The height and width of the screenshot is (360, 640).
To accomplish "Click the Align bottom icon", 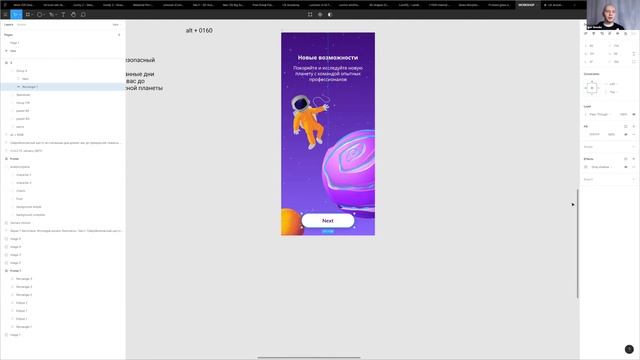I will pyautogui.click(x=626, y=33).
